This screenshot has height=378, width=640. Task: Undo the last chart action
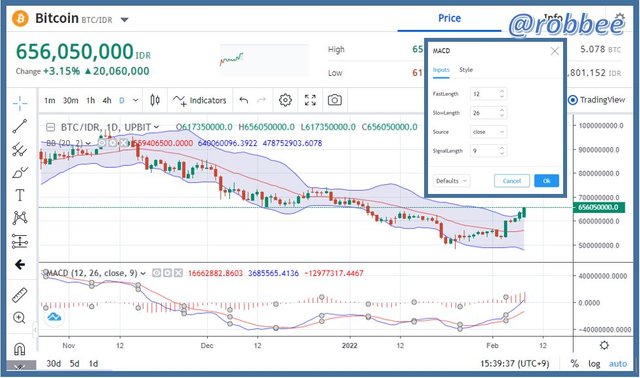coord(244,100)
